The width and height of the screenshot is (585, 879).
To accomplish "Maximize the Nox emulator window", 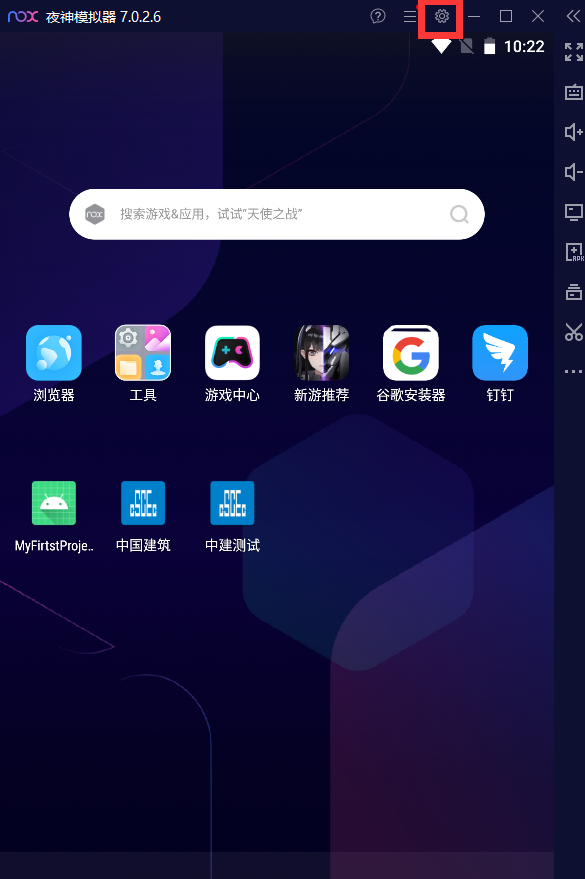I will (x=506, y=16).
